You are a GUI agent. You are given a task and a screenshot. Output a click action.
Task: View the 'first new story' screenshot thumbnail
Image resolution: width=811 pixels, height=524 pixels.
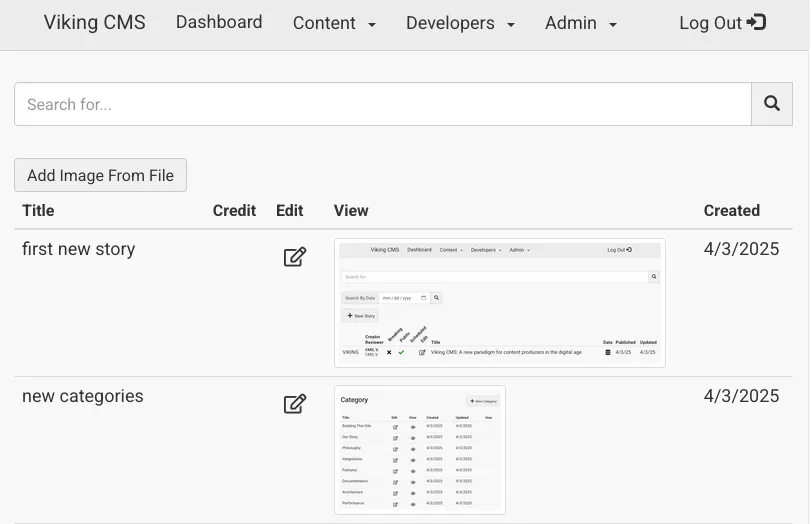(x=499, y=303)
